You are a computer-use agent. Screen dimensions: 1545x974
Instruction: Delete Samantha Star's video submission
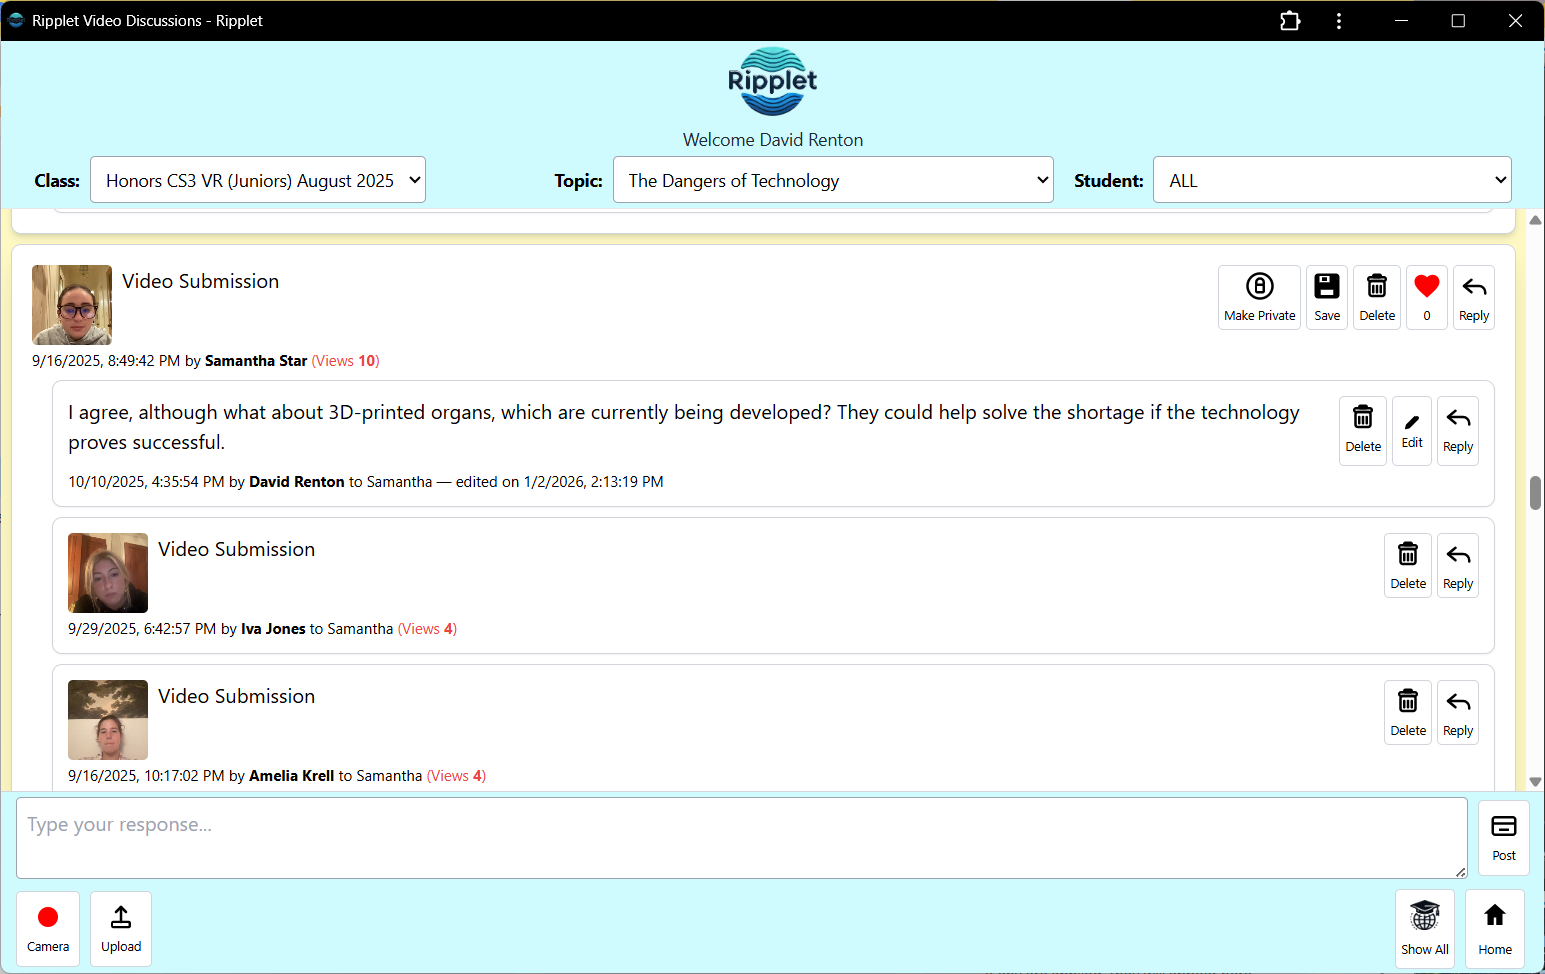click(1377, 297)
